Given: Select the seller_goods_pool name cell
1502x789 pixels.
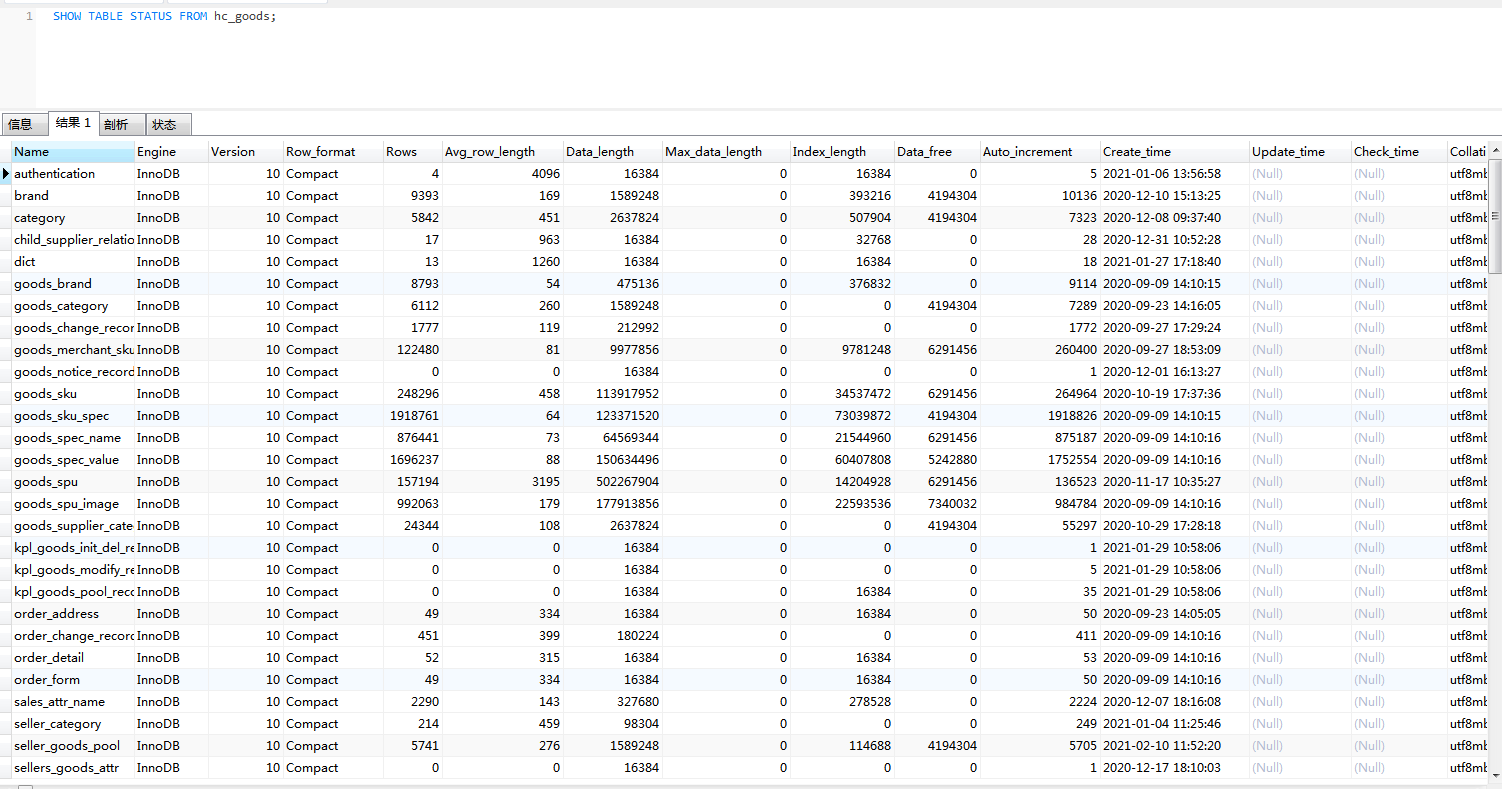Looking at the screenshot, I should pyautogui.click(x=73, y=746).
